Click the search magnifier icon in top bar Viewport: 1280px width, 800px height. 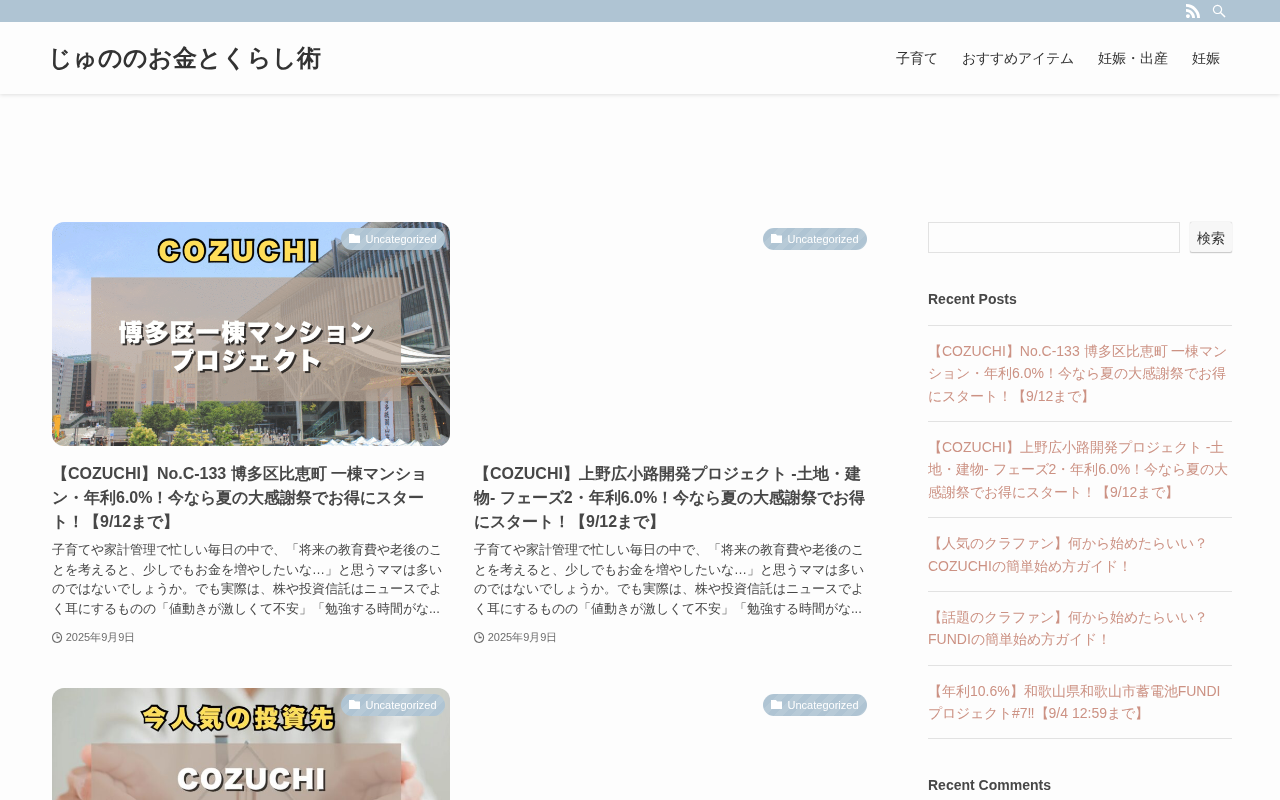pyautogui.click(x=1219, y=11)
